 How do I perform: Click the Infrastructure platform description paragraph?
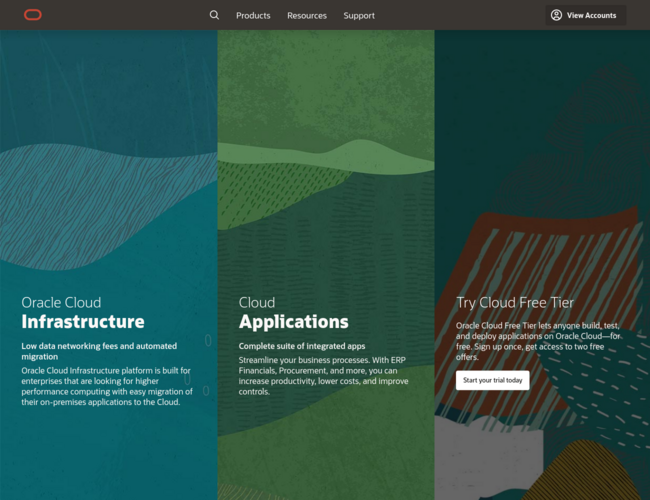click(x=107, y=386)
